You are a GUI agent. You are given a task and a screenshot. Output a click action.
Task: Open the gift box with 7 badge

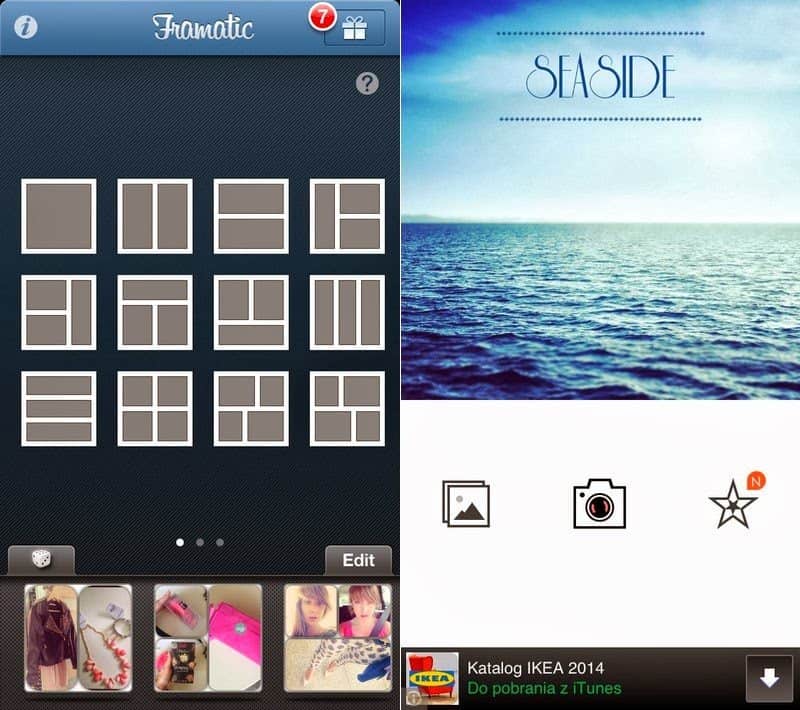[x=354, y=29]
